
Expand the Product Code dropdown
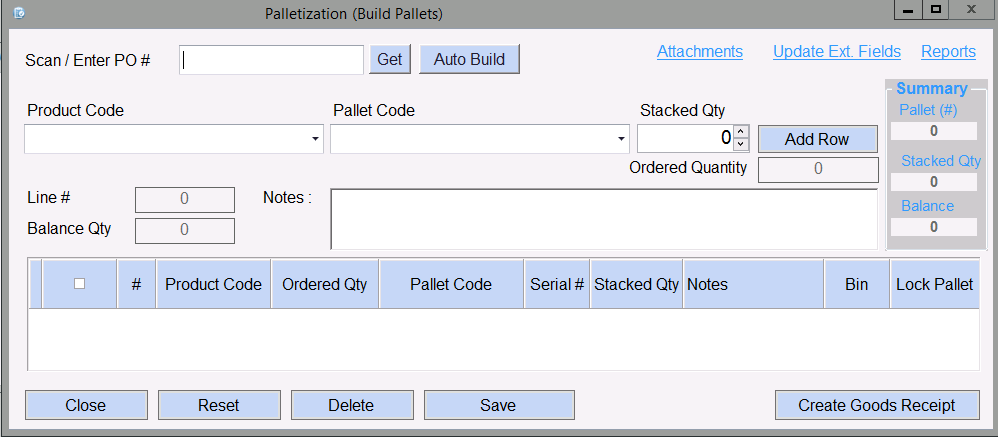pos(316,139)
